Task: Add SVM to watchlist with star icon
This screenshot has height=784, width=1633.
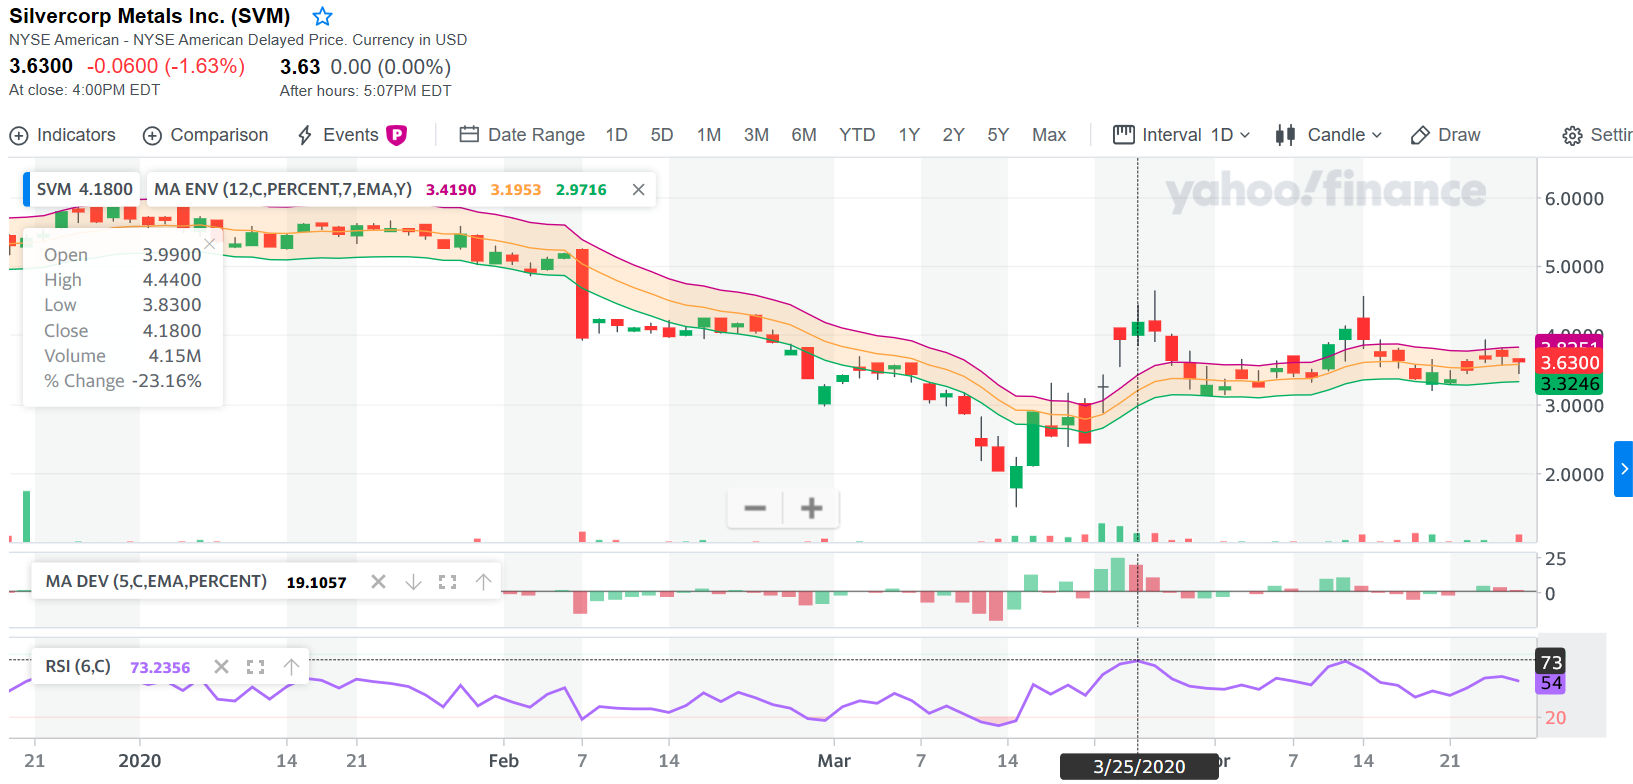Action: tap(322, 16)
